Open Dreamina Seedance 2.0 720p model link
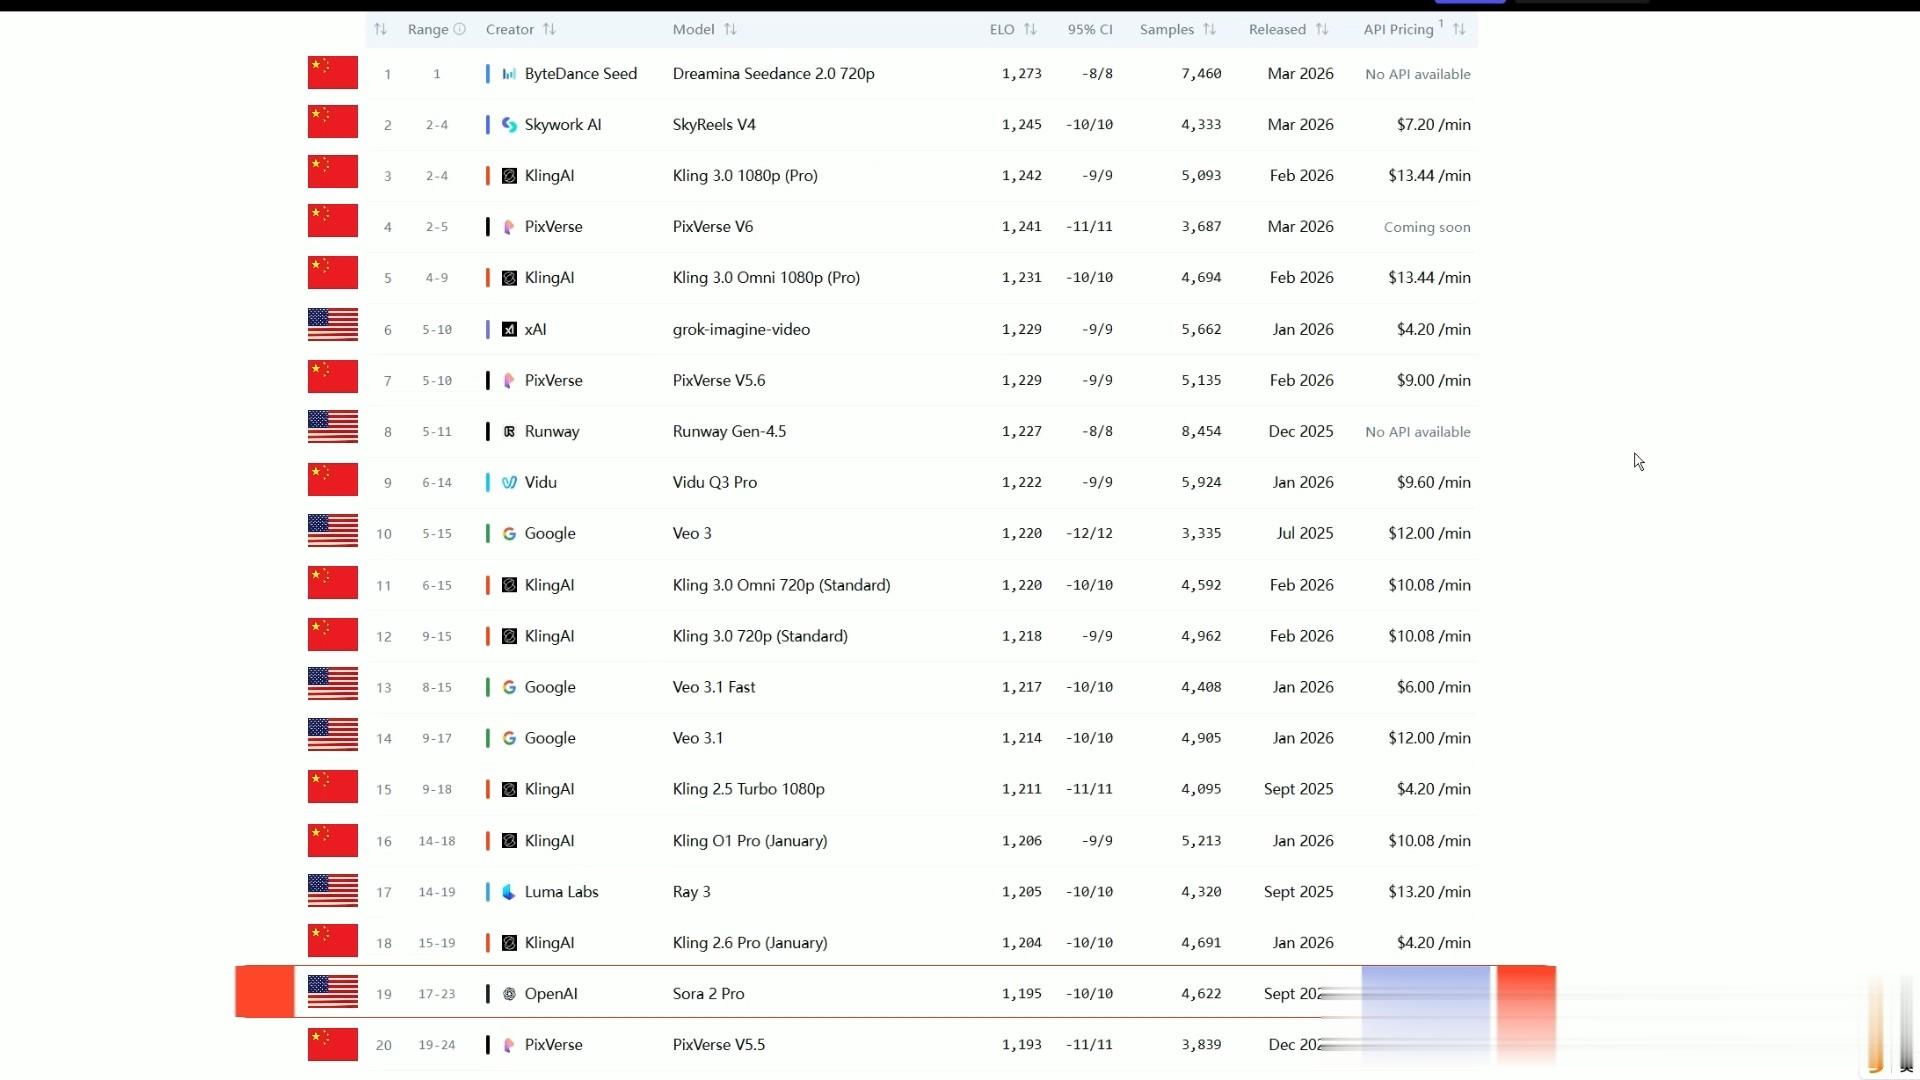Image resolution: width=1920 pixels, height=1080 pixels. pos(773,74)
